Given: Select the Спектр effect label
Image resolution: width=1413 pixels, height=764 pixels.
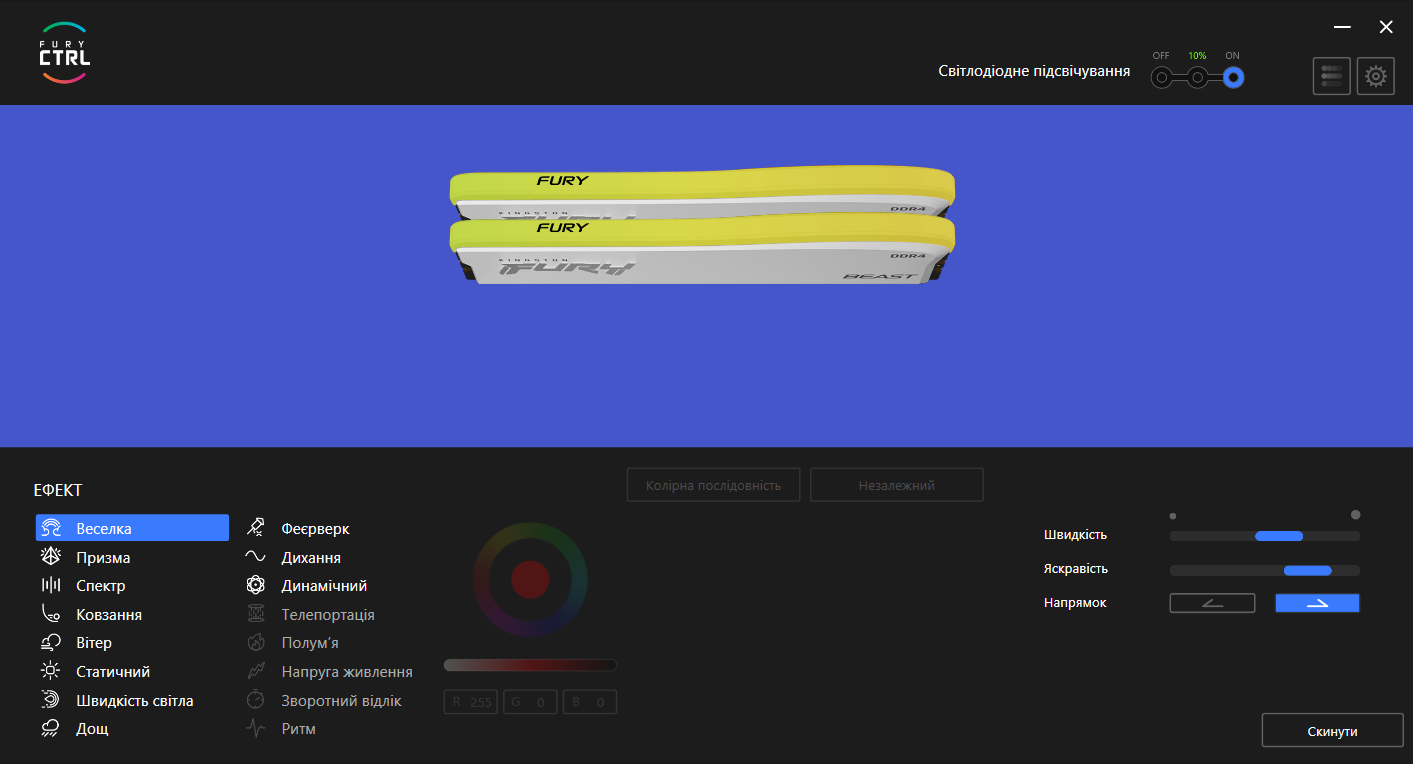Looking at the screenshot, I should (x=101, y=585).
